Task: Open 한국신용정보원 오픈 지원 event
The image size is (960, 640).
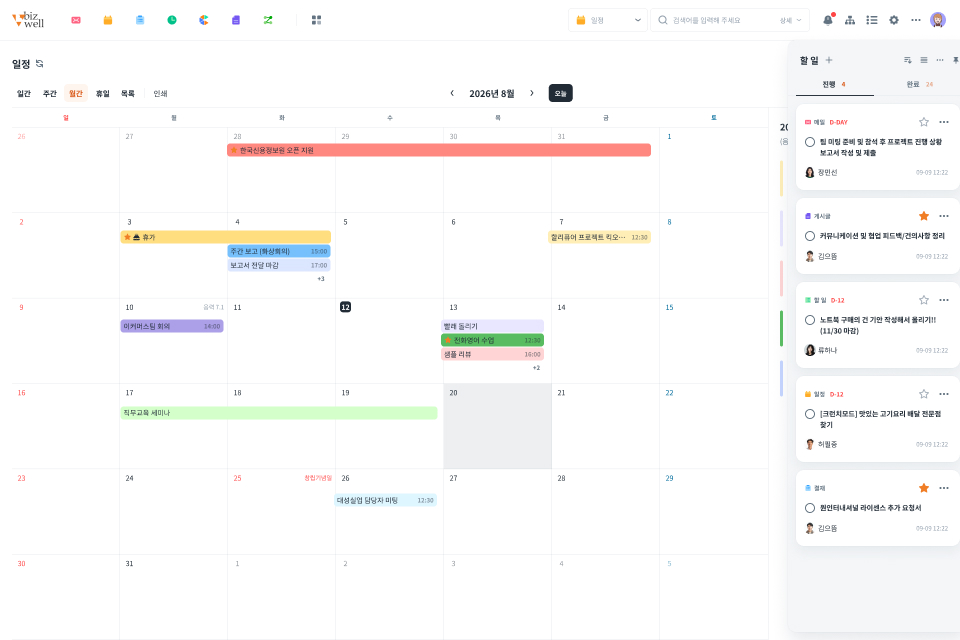Action: coord(439,150)
